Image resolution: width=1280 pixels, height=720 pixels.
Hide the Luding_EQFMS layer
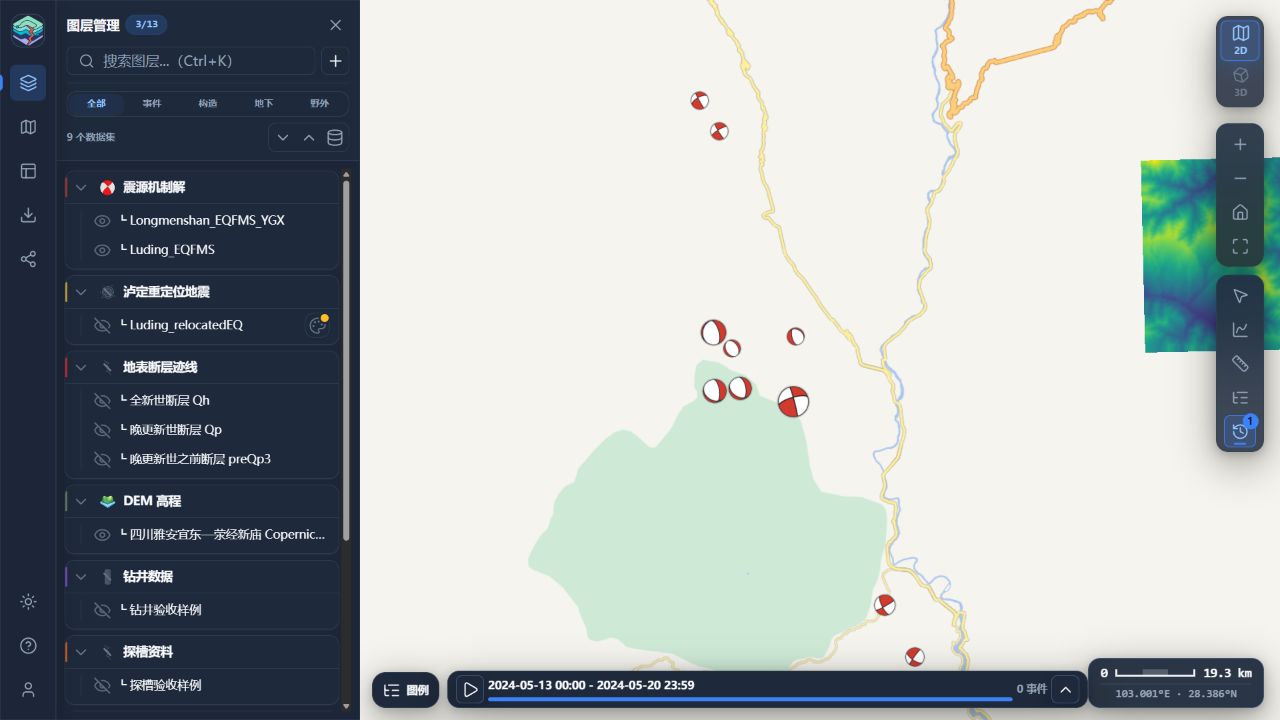[x=102, y=250]
